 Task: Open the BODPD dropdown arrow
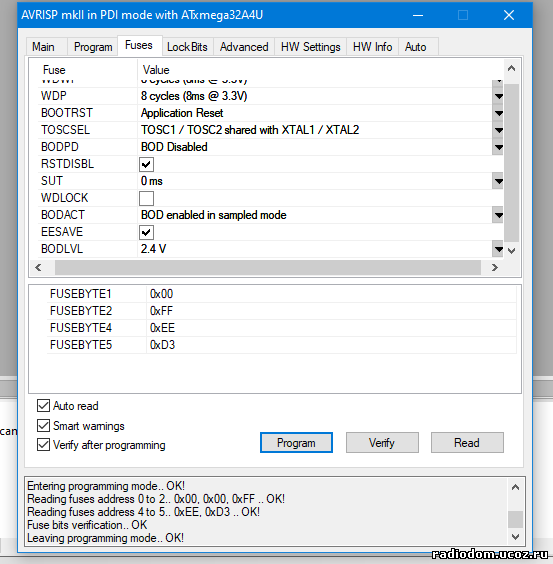tap(498, 147)
